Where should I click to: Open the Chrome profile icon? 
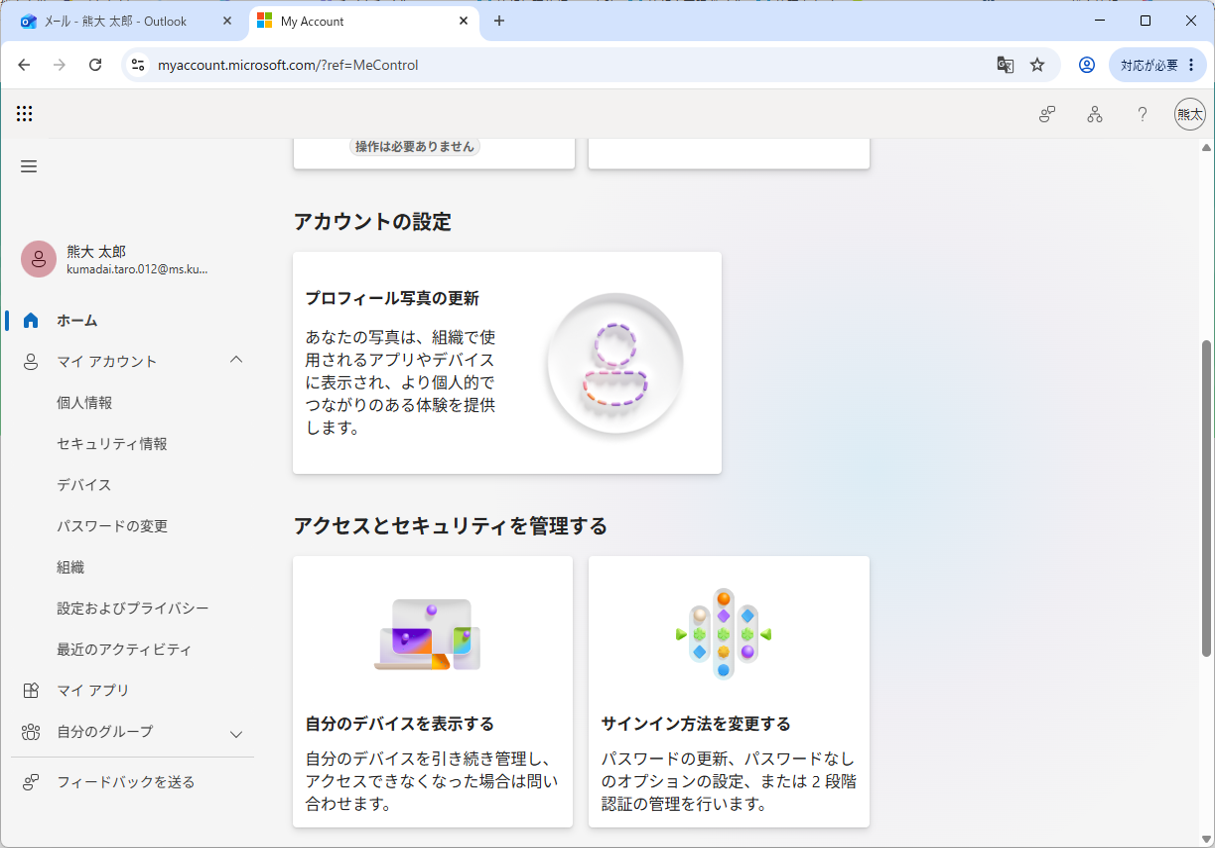point(1086,65)
